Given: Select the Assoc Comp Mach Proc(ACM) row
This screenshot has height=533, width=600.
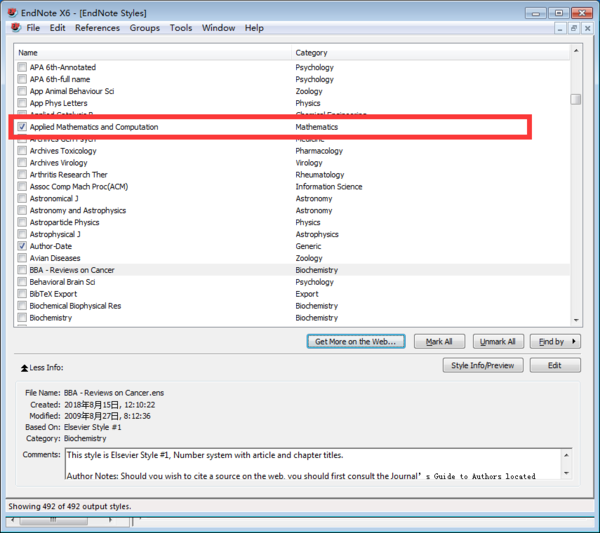Looking at the screenshot, I should pyautogui.click(x=293, y=186).
